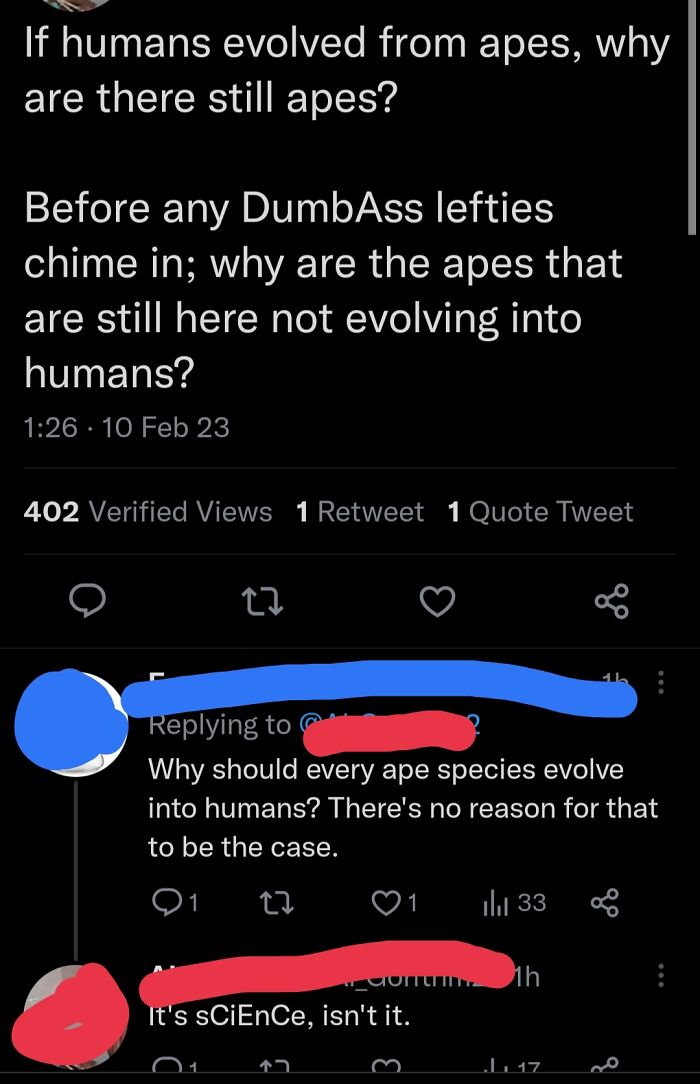The image size is (700, 1084).
Task: Retweet the ape species reply
Action: (276, 900)
